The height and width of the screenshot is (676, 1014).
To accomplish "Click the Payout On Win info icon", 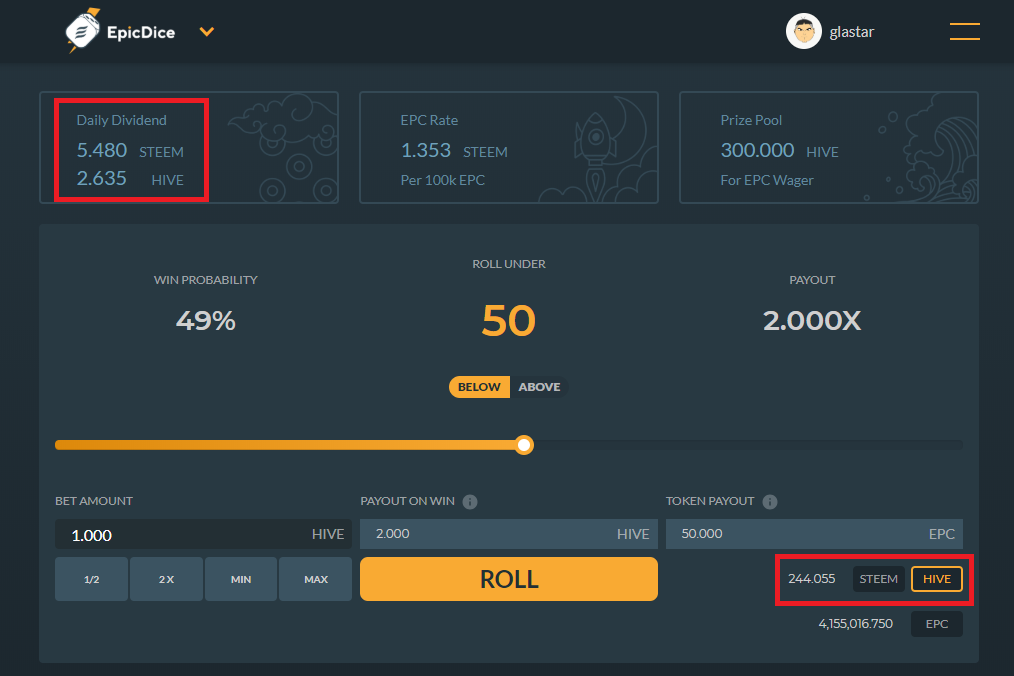I will coord(470,502).
